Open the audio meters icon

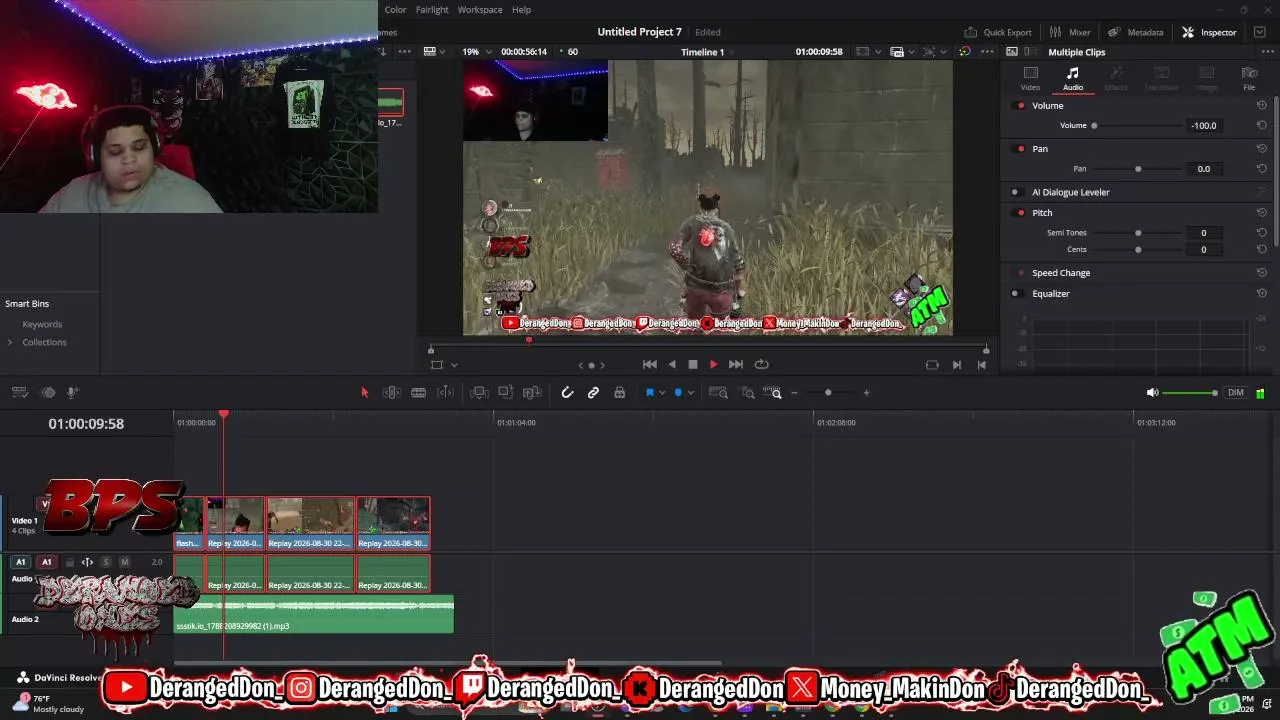click(x=1260, y=393)
